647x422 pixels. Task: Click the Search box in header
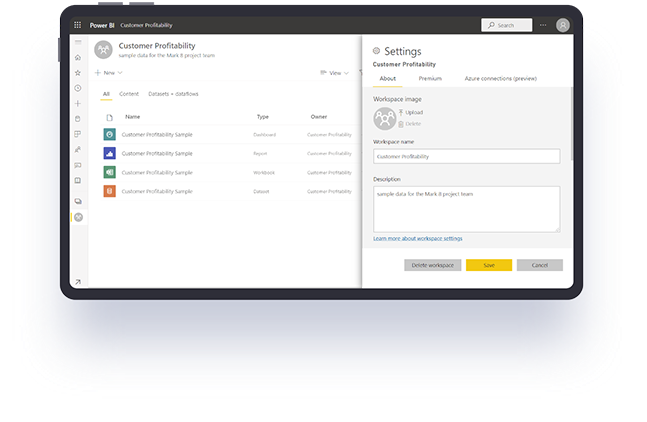[x=507, y=25]
